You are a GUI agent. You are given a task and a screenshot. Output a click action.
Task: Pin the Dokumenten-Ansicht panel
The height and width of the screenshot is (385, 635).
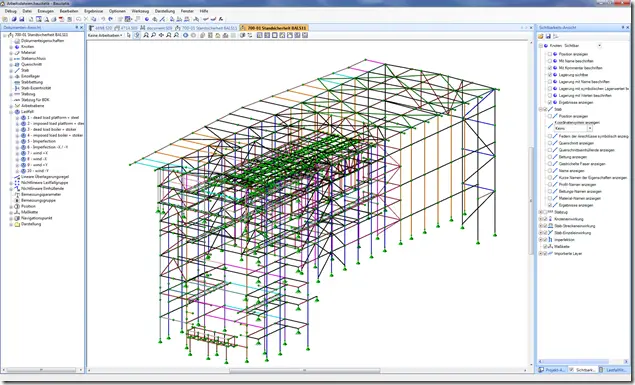pos(77,28)
